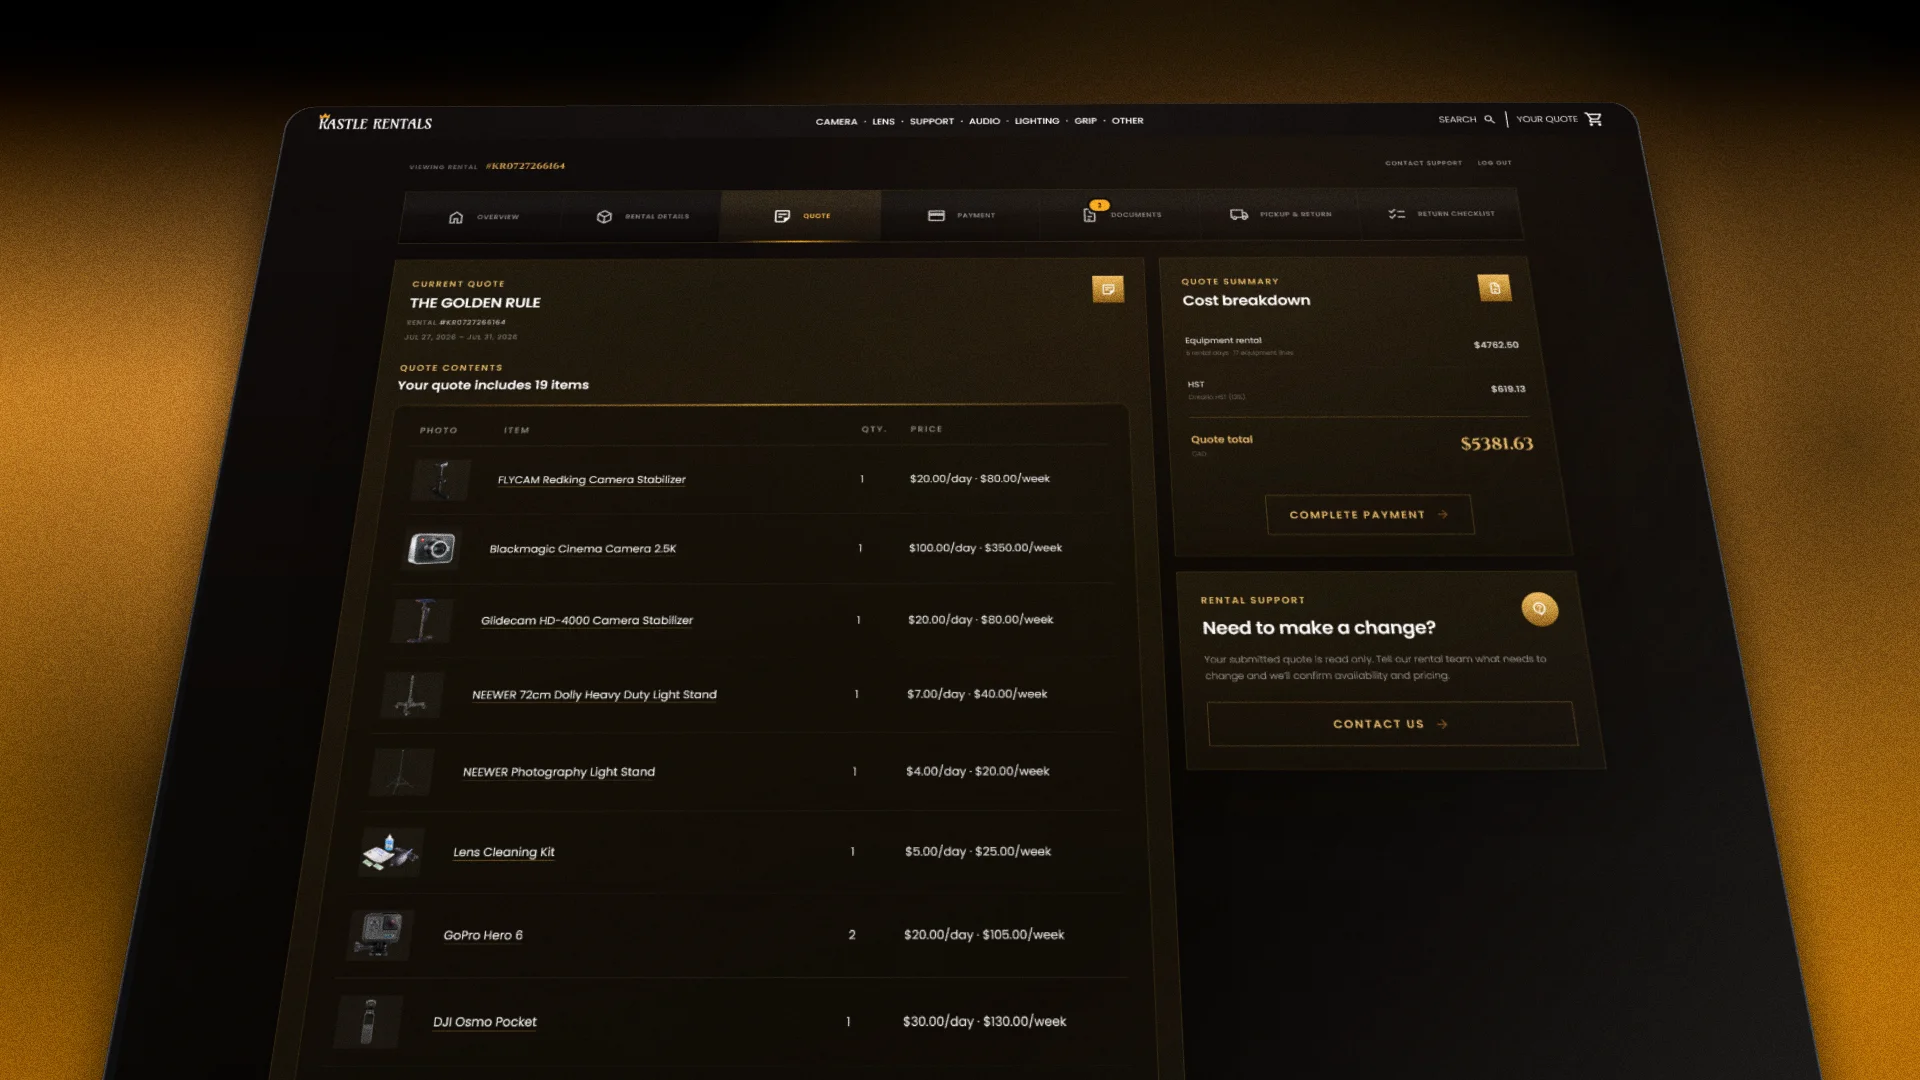Open the Your Quote cart icon
The height and width of the screenshot is (1080, 1920).
click(x=1594, y=119)
